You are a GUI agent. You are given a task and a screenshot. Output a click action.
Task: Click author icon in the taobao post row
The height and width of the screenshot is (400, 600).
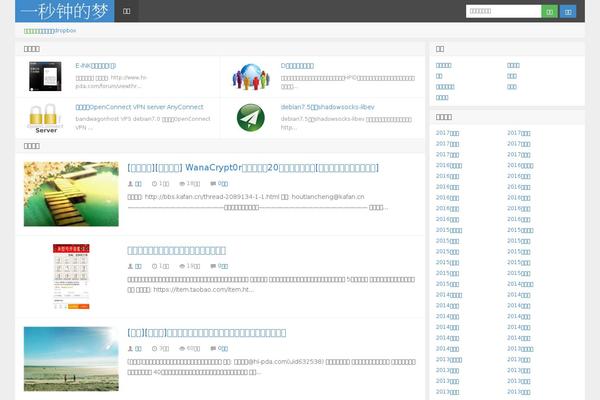tap(130, 266)
